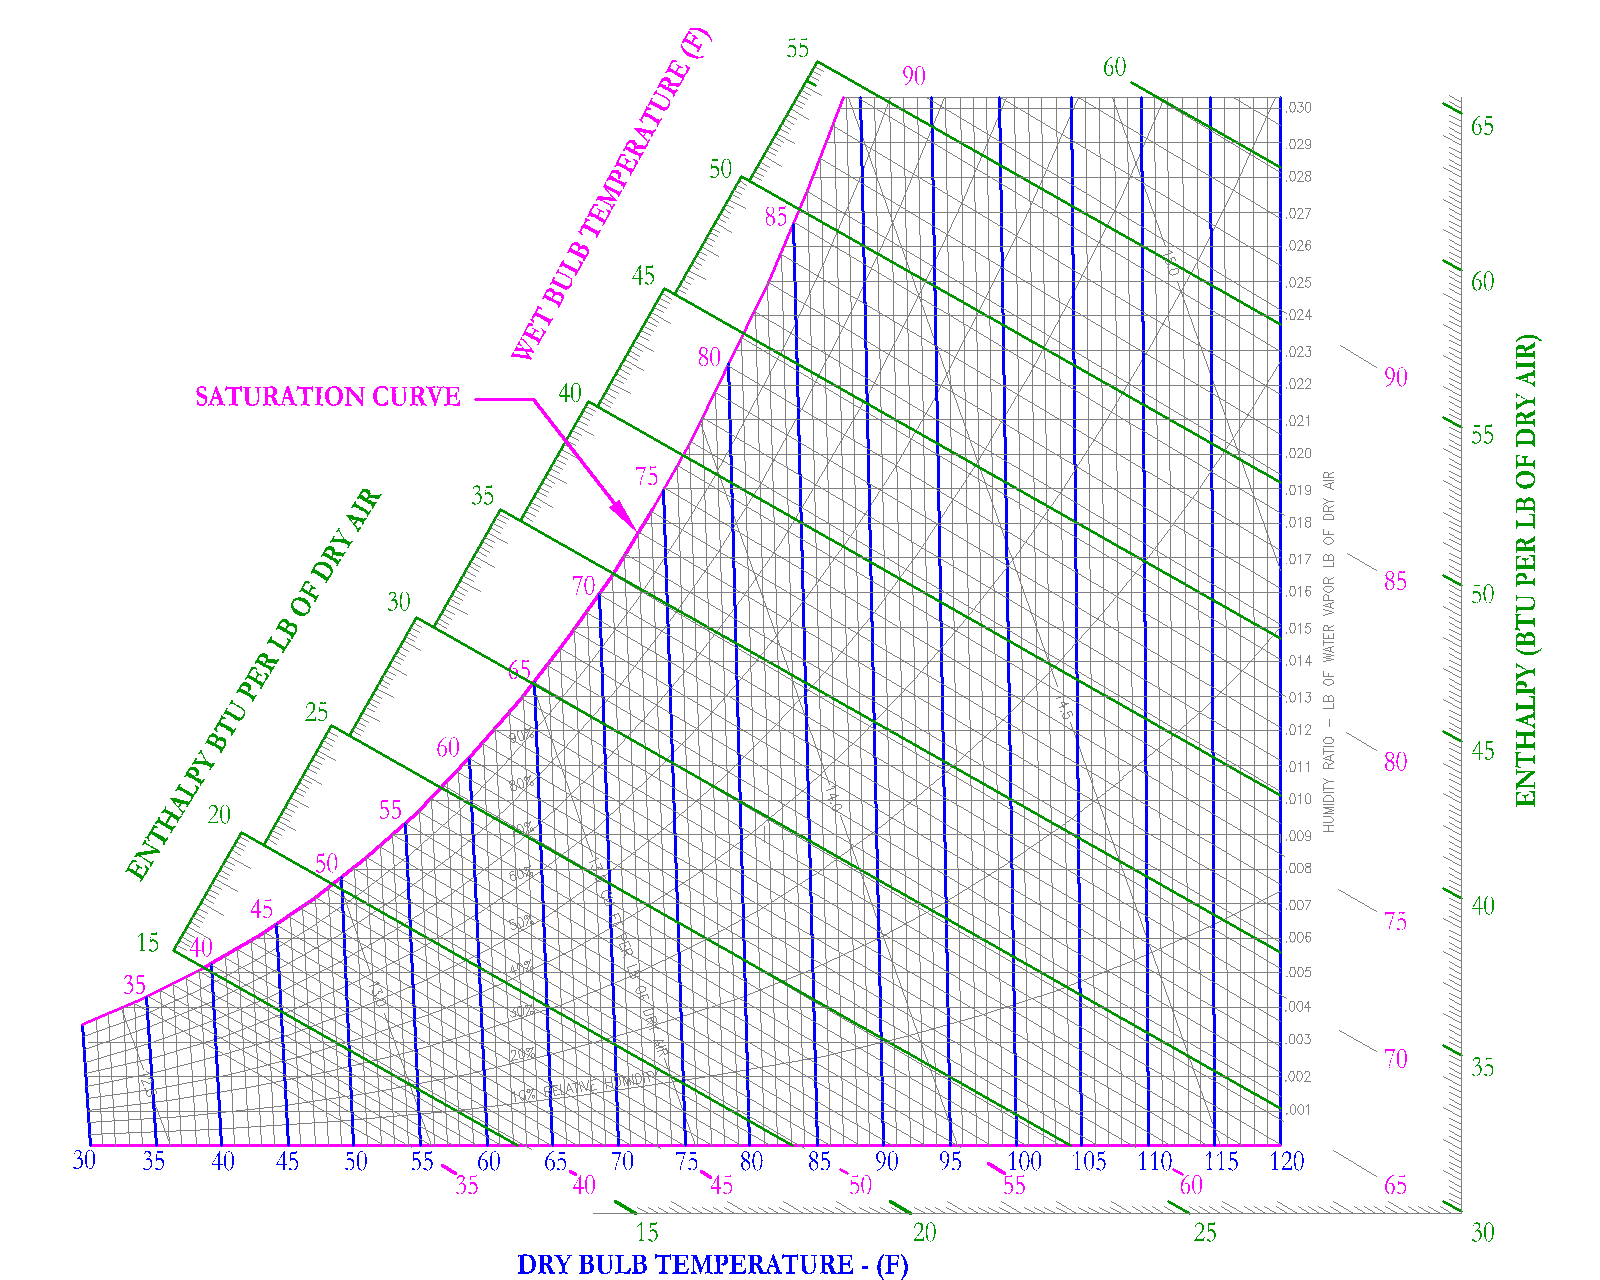The width and height of the screenshot is (1600, 1280).
Task: Click the "20%" relative humidity curve label
Action: (522, 1055)
